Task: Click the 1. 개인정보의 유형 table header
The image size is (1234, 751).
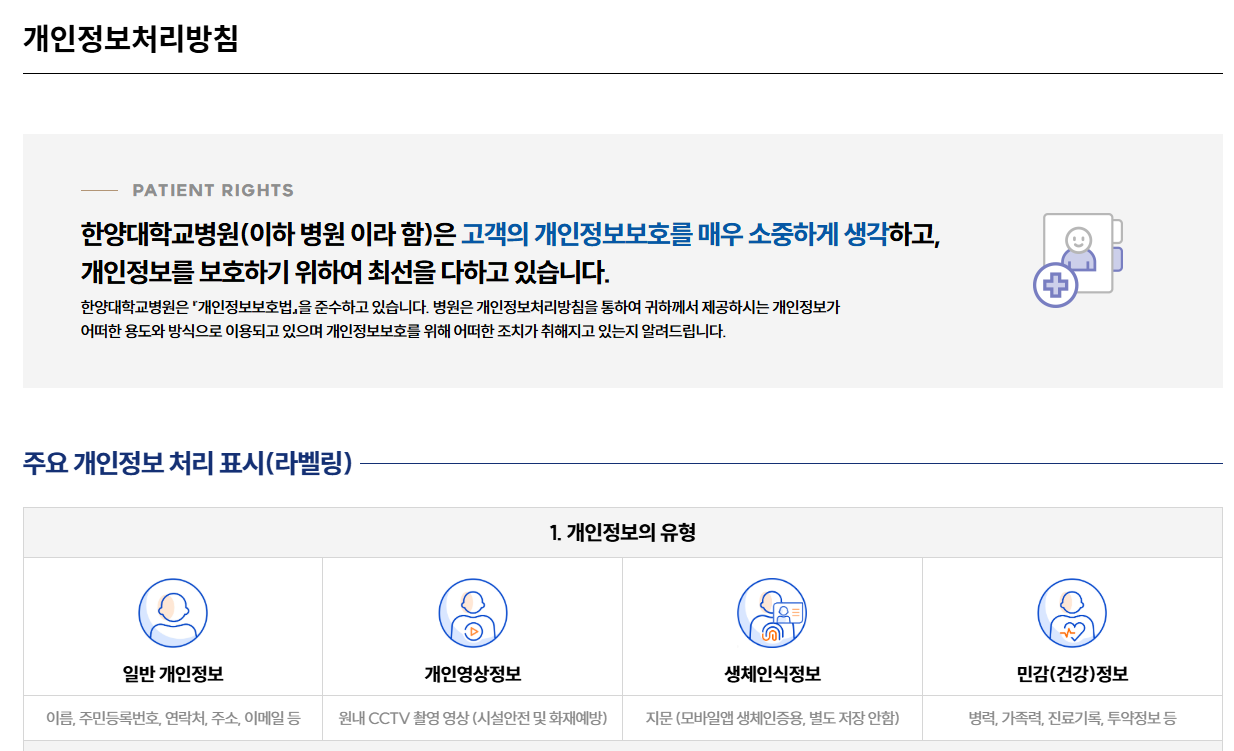Action: pyautogui.click(x=622, y=533)
